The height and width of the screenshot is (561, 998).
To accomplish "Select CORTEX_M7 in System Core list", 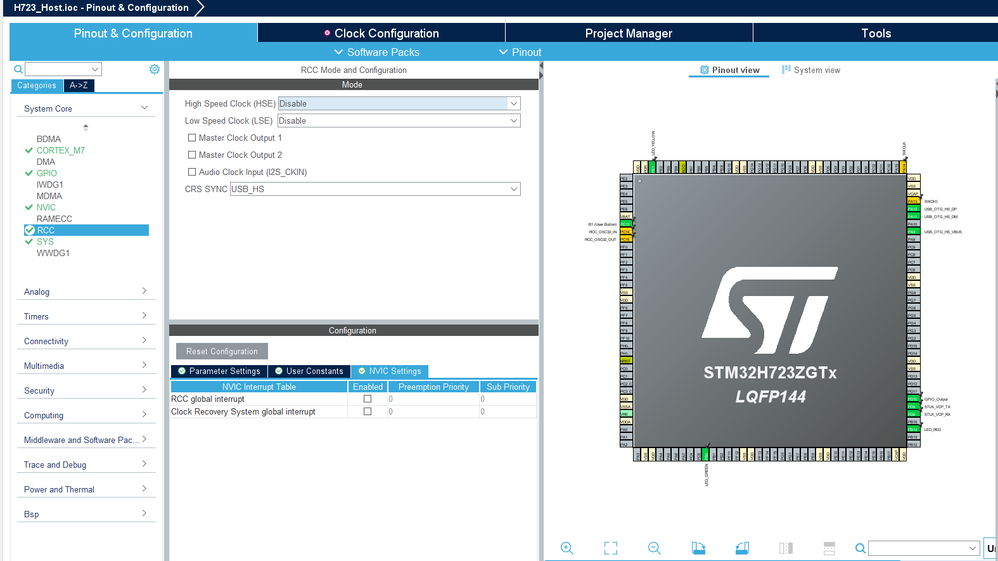I will 60,150.
